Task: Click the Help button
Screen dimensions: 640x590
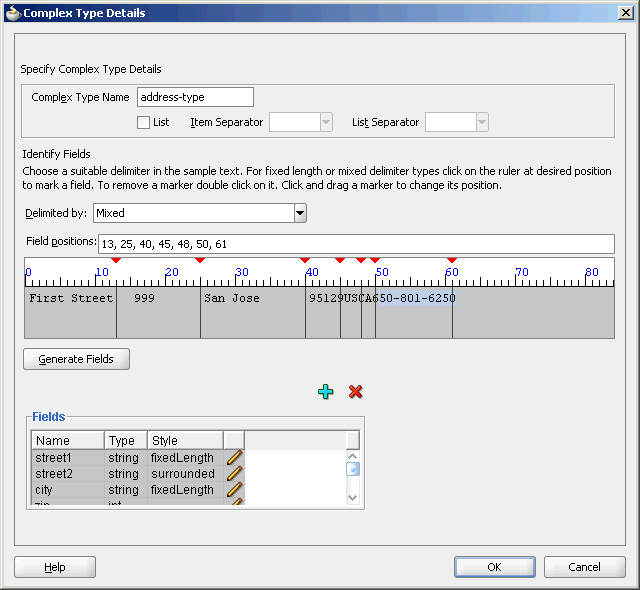Action: click(x=55, y=567)
